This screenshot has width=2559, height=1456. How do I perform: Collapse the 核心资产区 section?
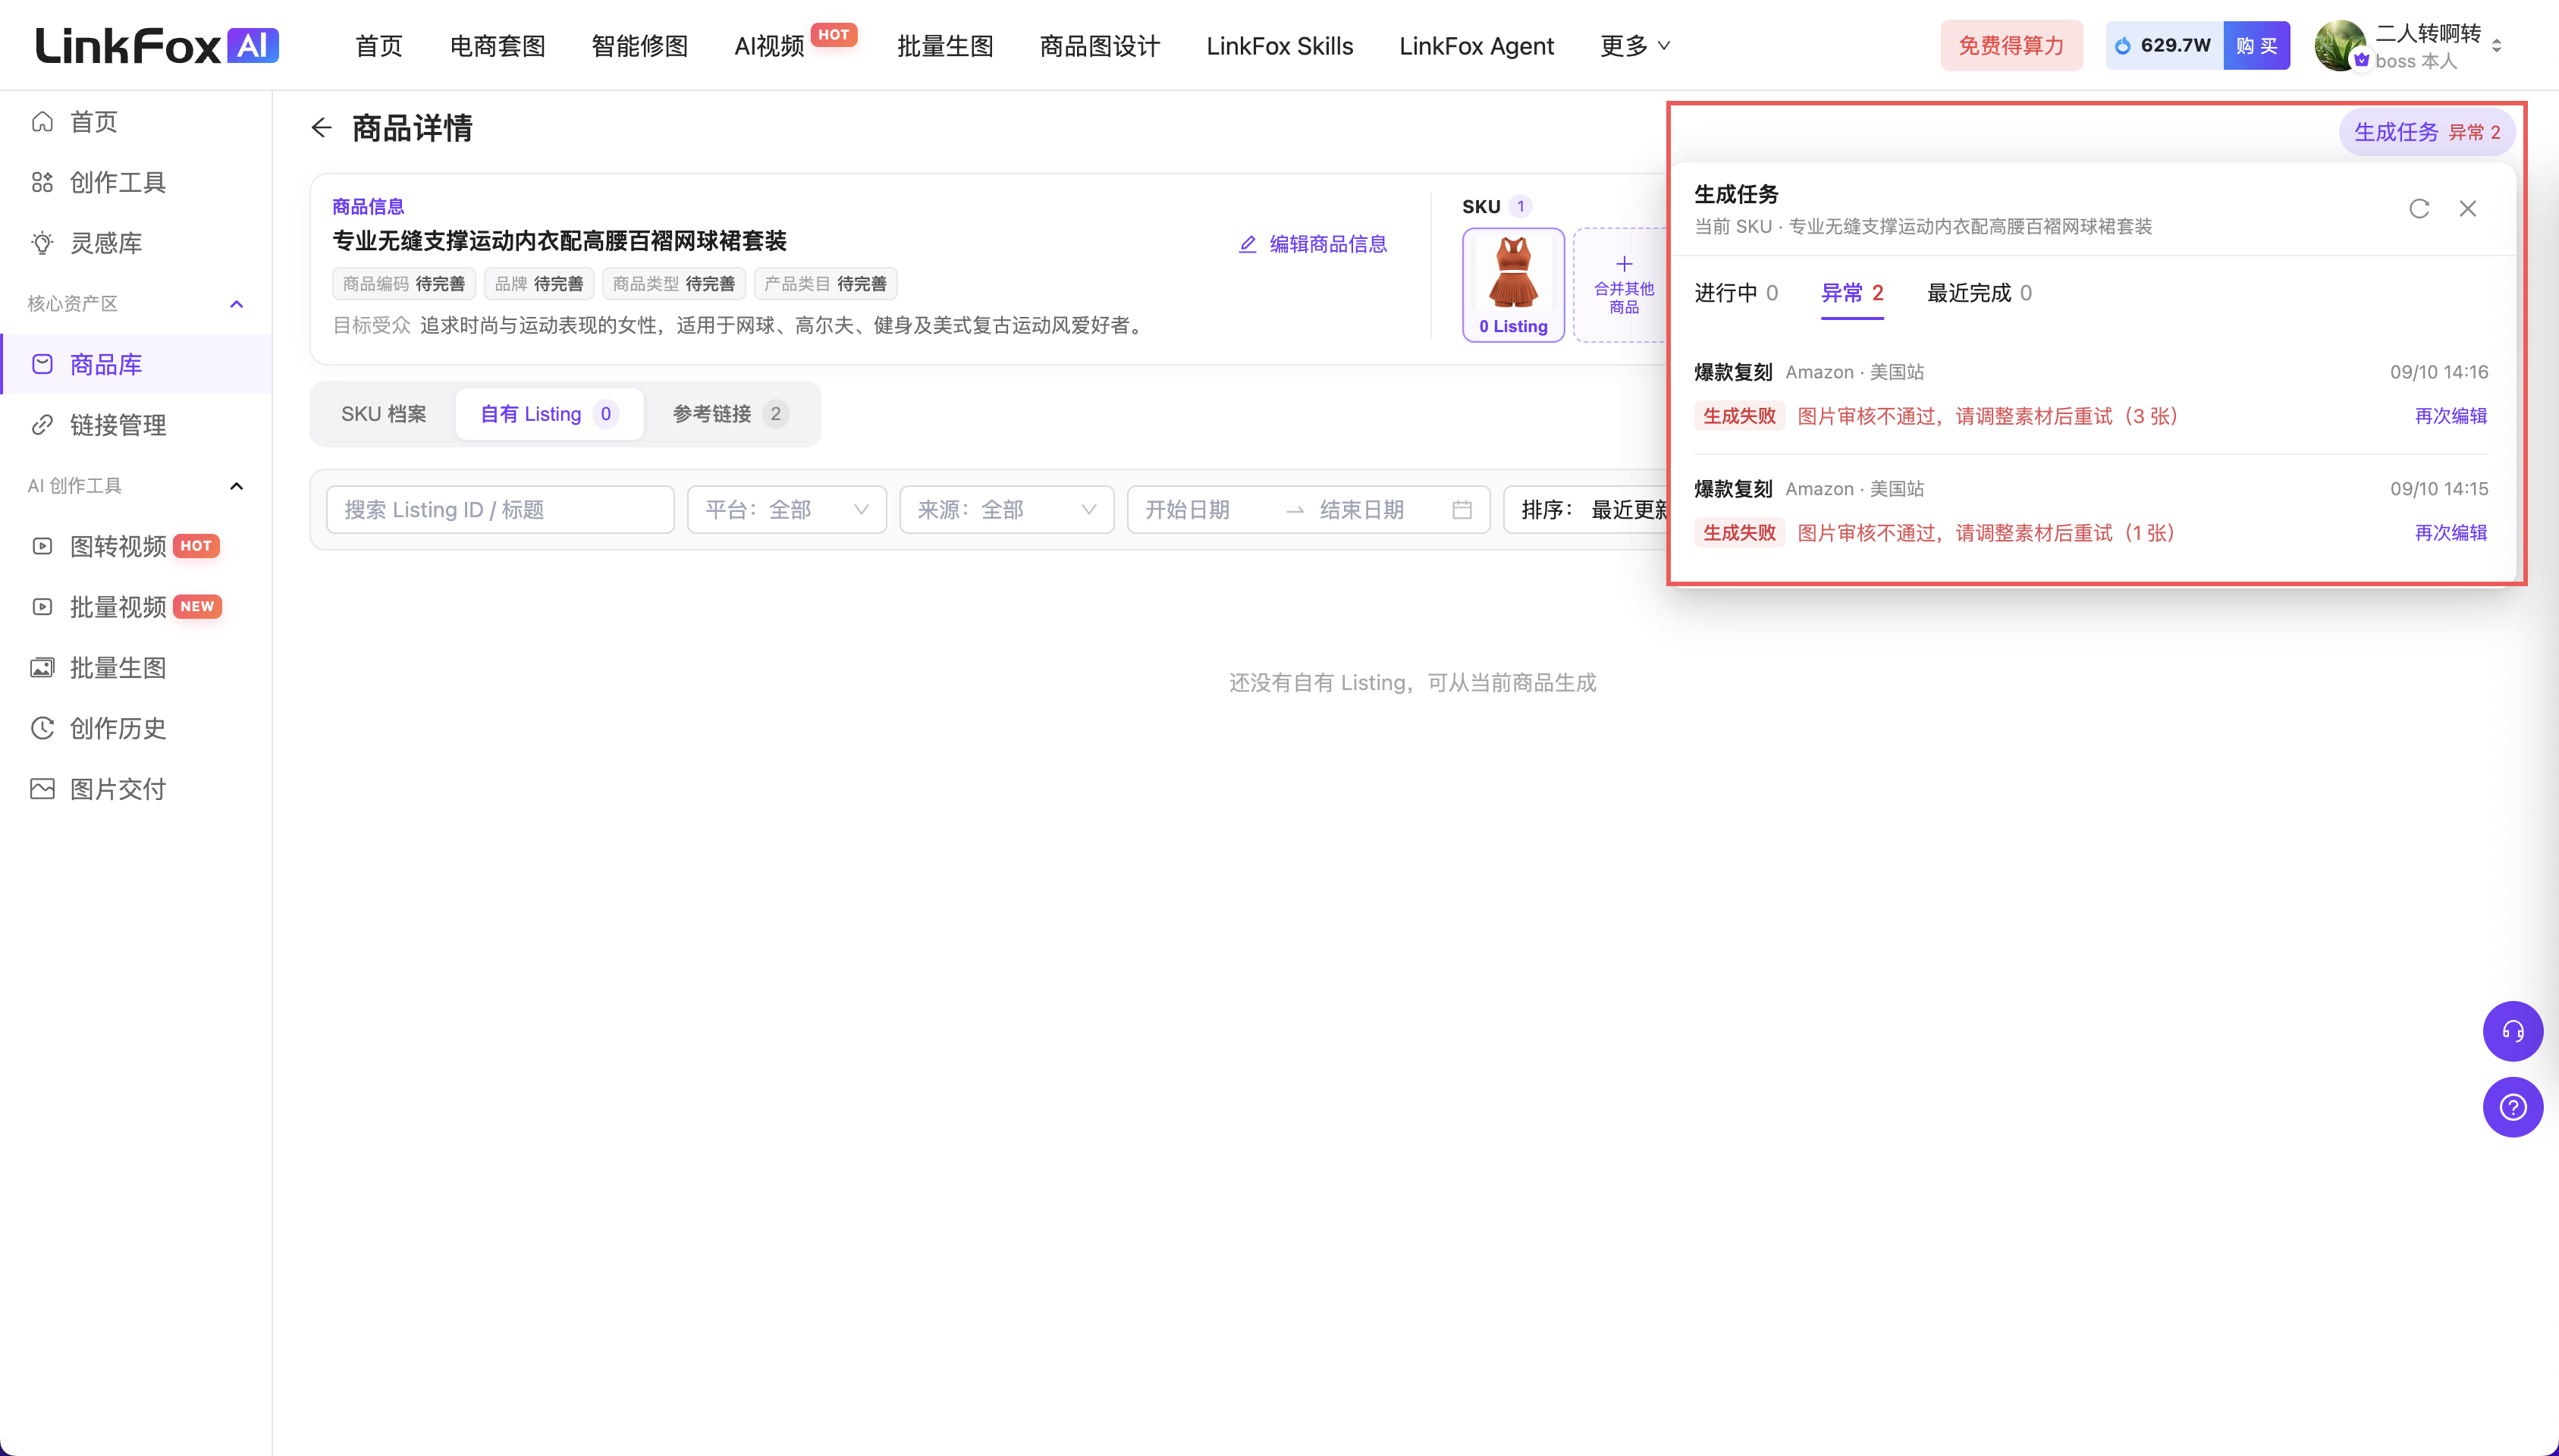coord(237,304)
